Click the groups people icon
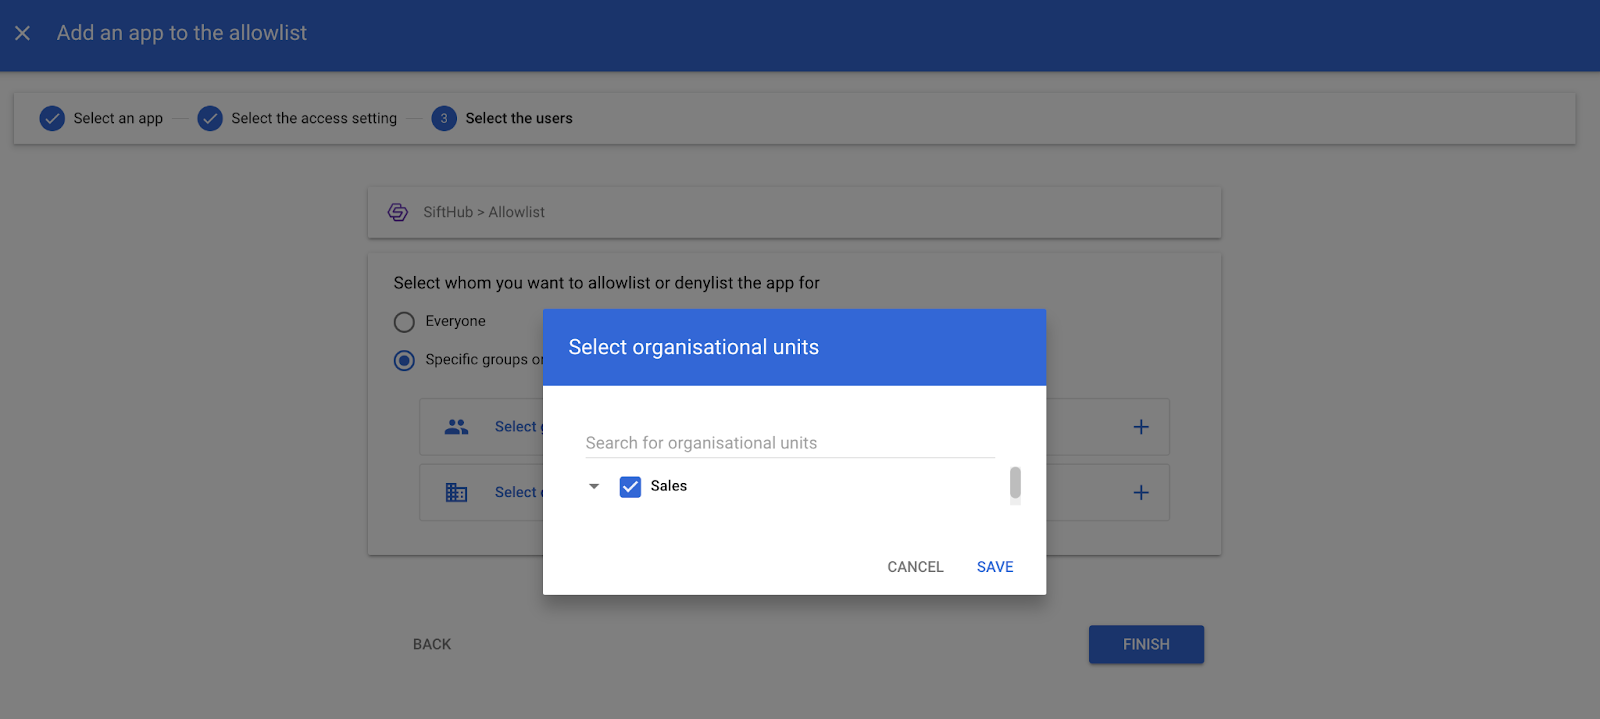Viewport: 1600px width, 719px height. point(456,427)
